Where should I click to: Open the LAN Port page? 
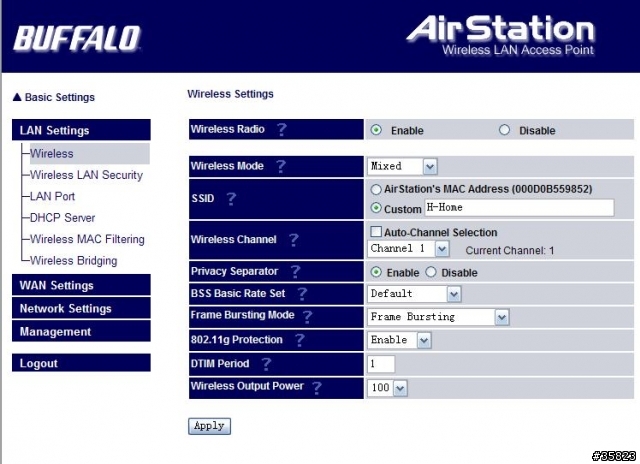pos(53,196)
